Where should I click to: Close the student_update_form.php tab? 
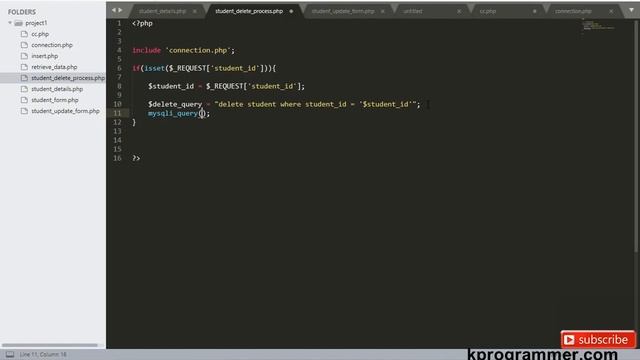click(x=382, y=11)
